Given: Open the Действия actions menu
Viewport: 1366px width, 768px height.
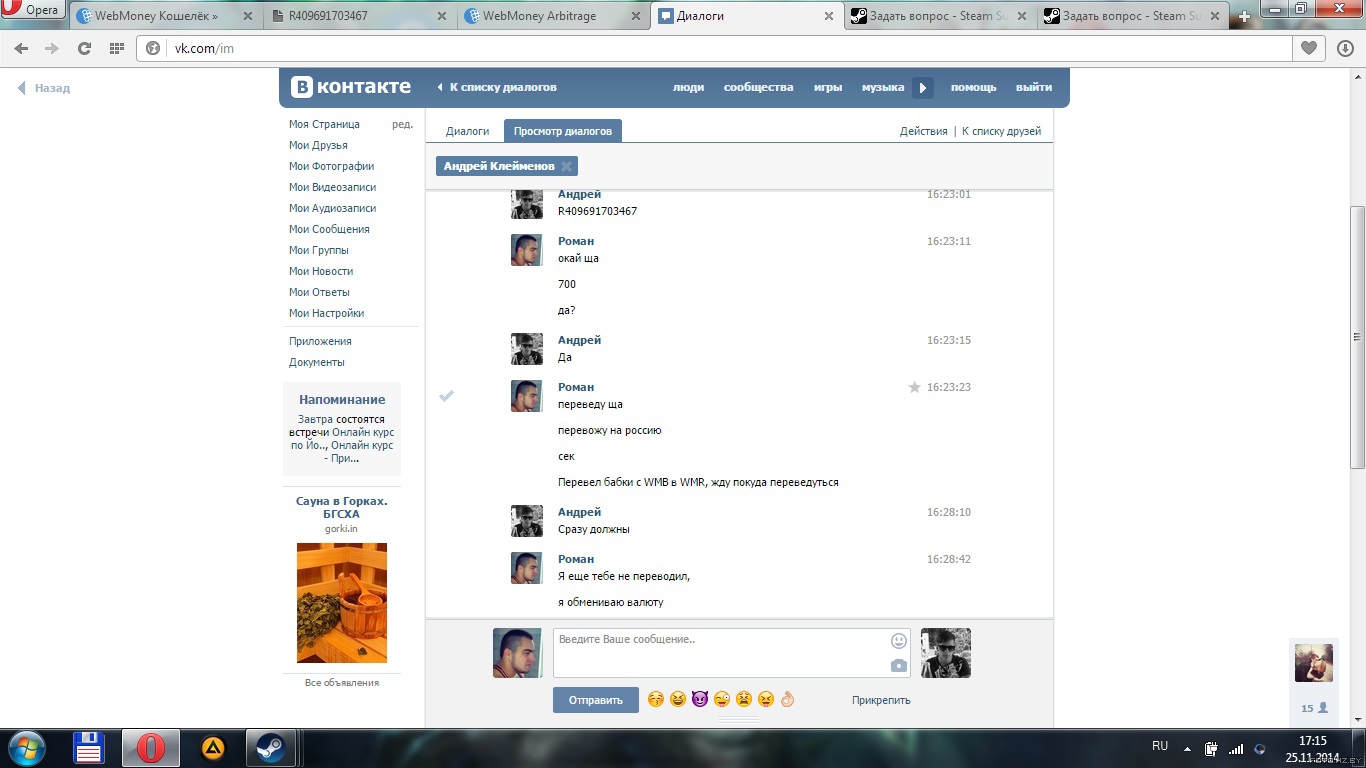Looking at the screenshot, I should click(x=923, y=131).
